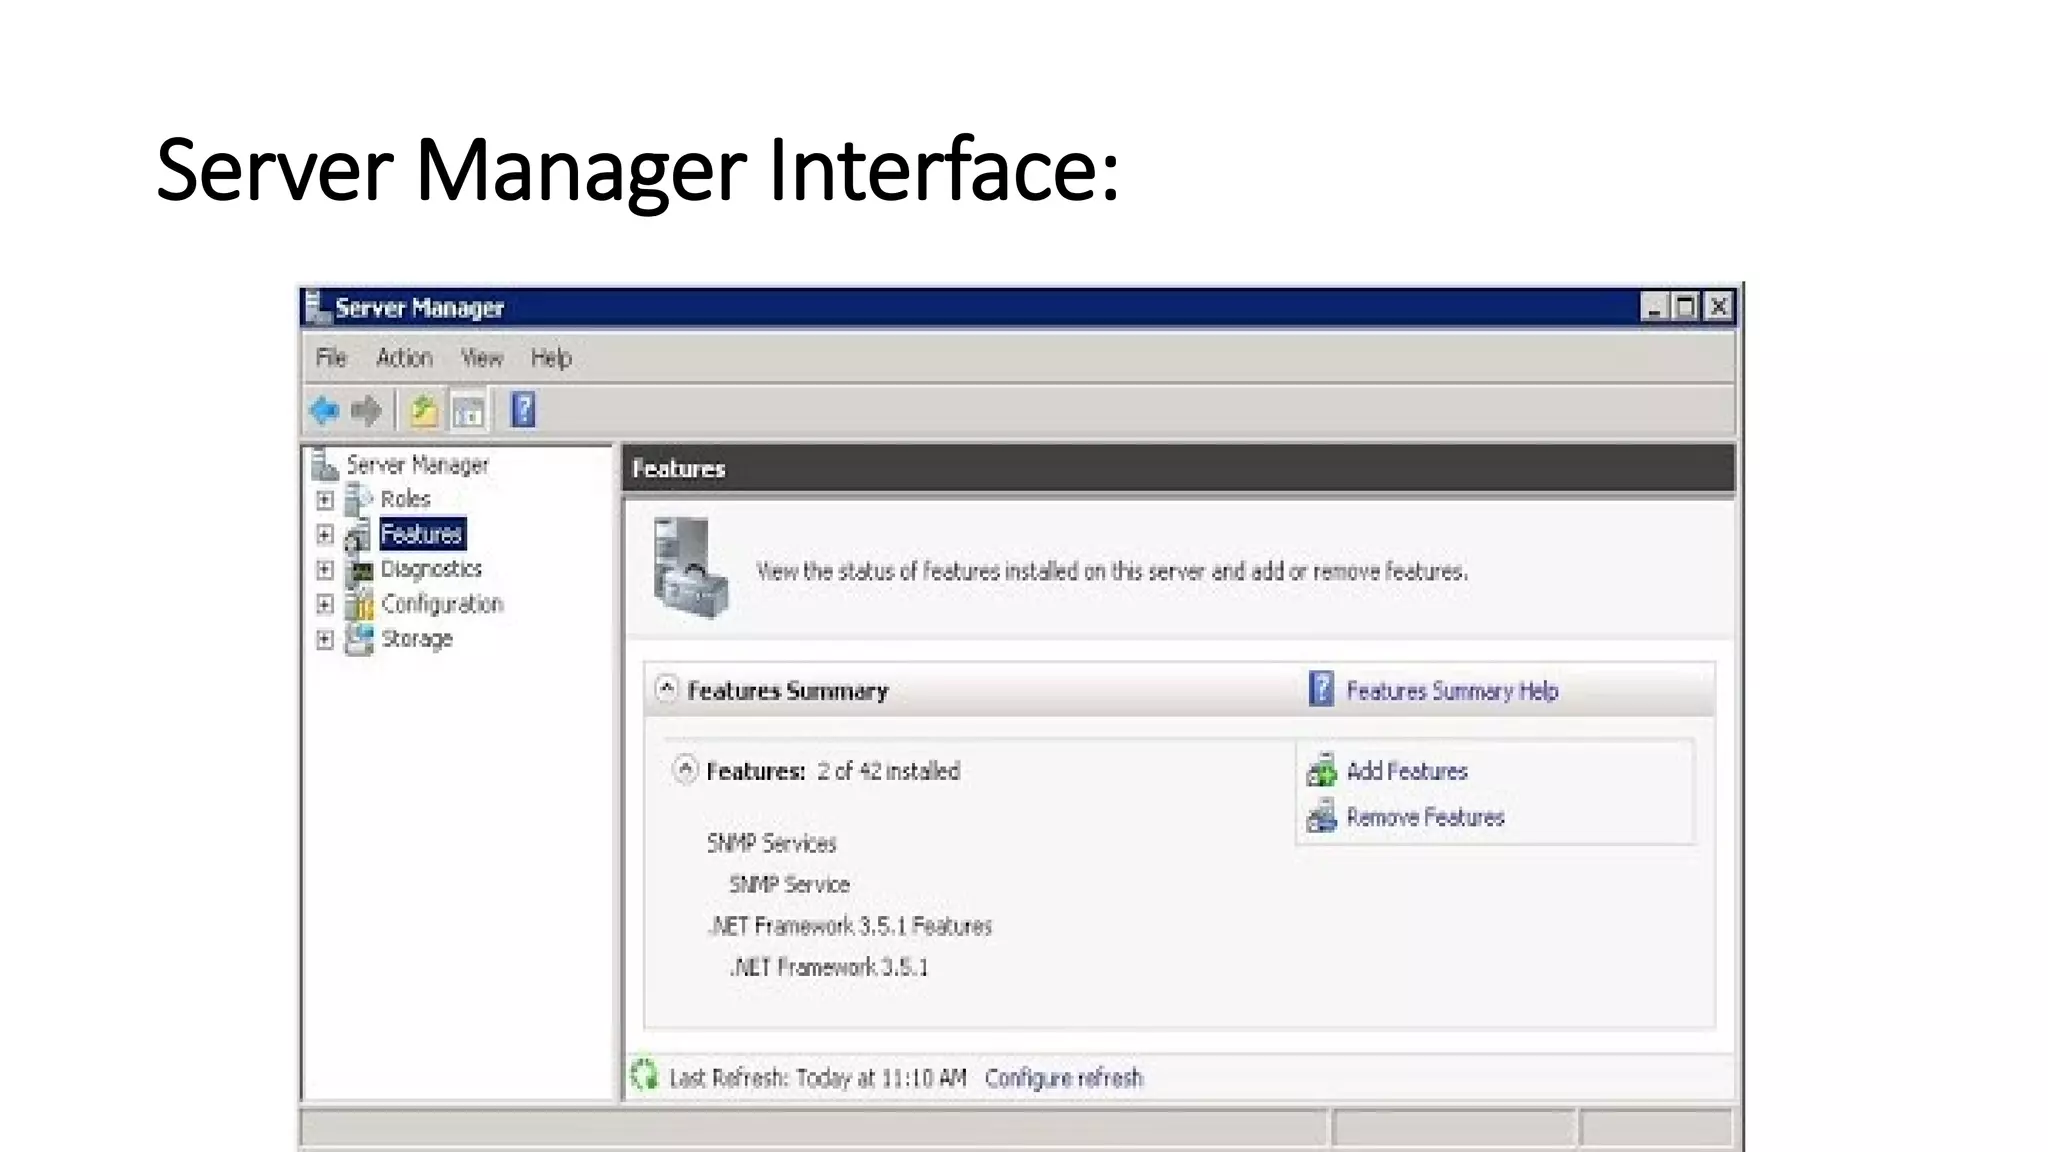Click the Back arrow toolbar icon
This screenshot has width=2048, height=1152.
324,410
